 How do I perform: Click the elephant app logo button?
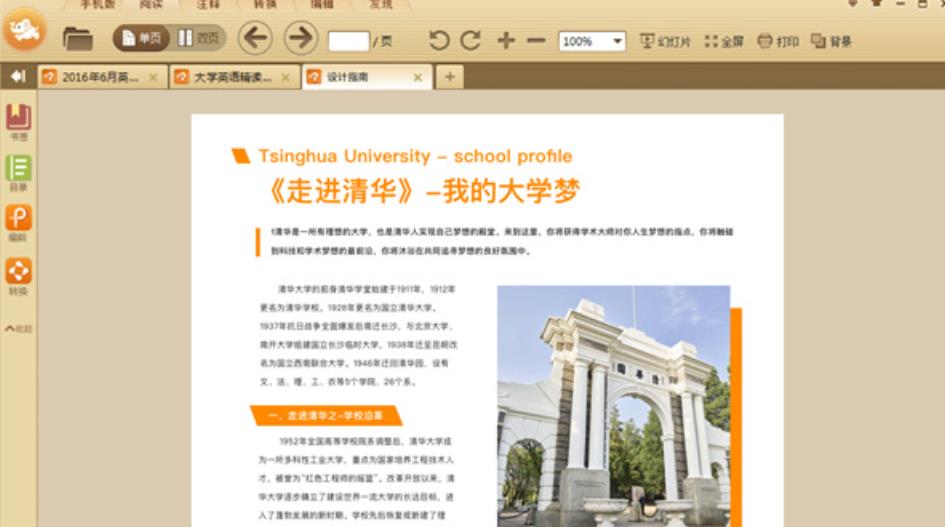[x=25, y=30]
